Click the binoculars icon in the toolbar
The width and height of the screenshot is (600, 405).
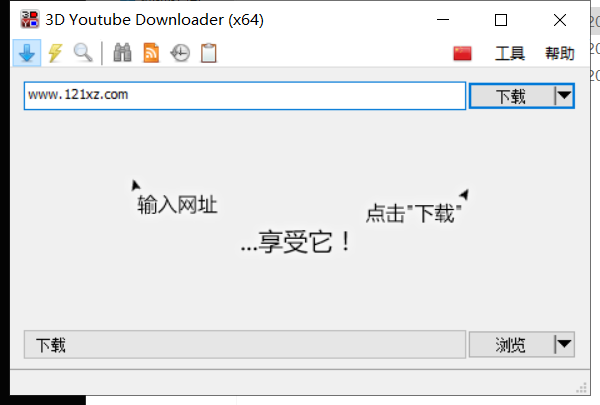[123, 54]
